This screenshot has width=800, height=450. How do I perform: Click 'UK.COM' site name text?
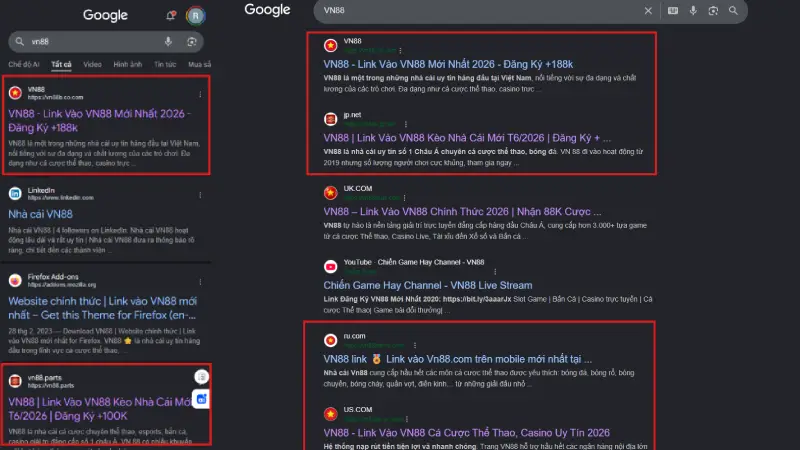[x=358, y=188]
